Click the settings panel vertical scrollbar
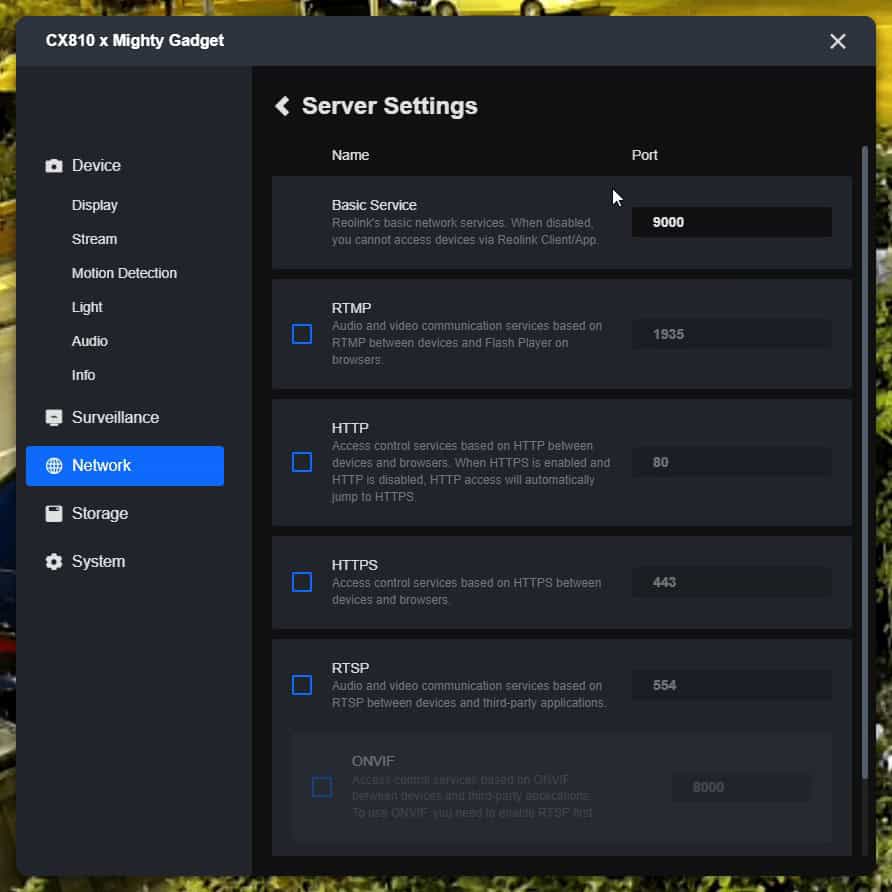 [865, 460]
